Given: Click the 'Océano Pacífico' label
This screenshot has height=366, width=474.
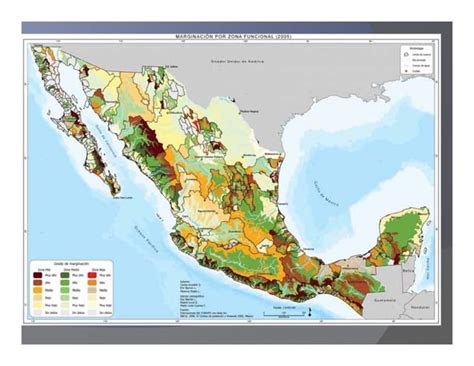Looking at the screenshot, I should pyautogui.click(x=146, y=239).
